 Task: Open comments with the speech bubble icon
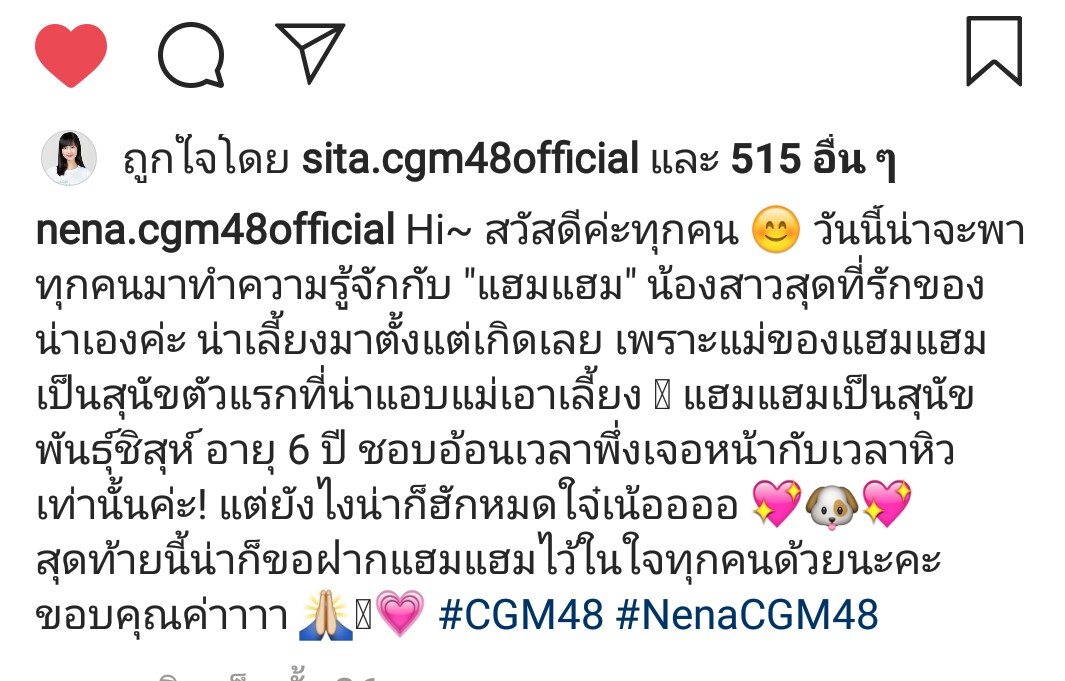191,55
